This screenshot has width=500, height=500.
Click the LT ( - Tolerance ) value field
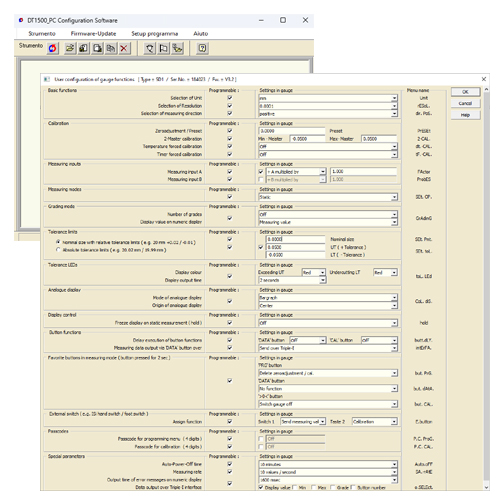point(296,255)
